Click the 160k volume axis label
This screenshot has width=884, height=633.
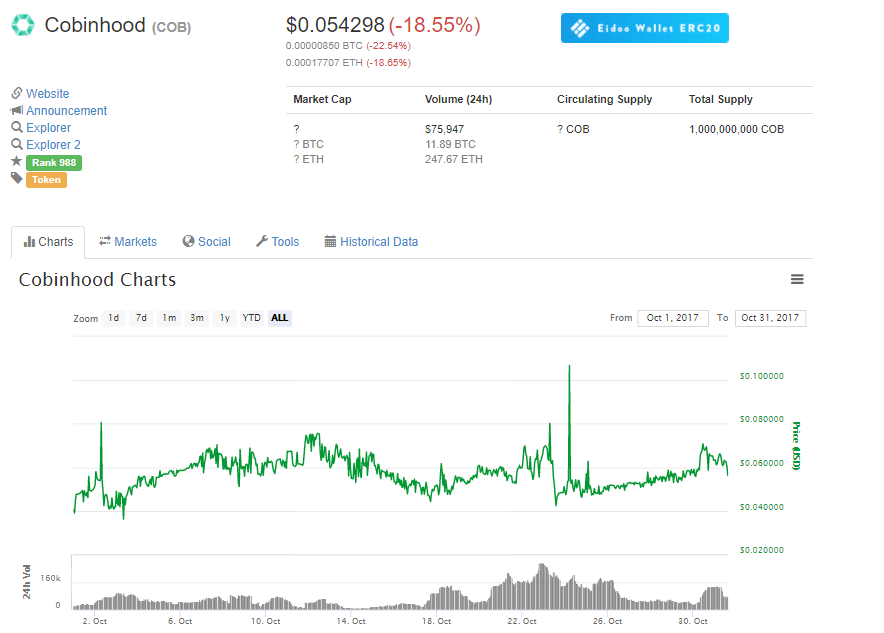tap(50, 578)
